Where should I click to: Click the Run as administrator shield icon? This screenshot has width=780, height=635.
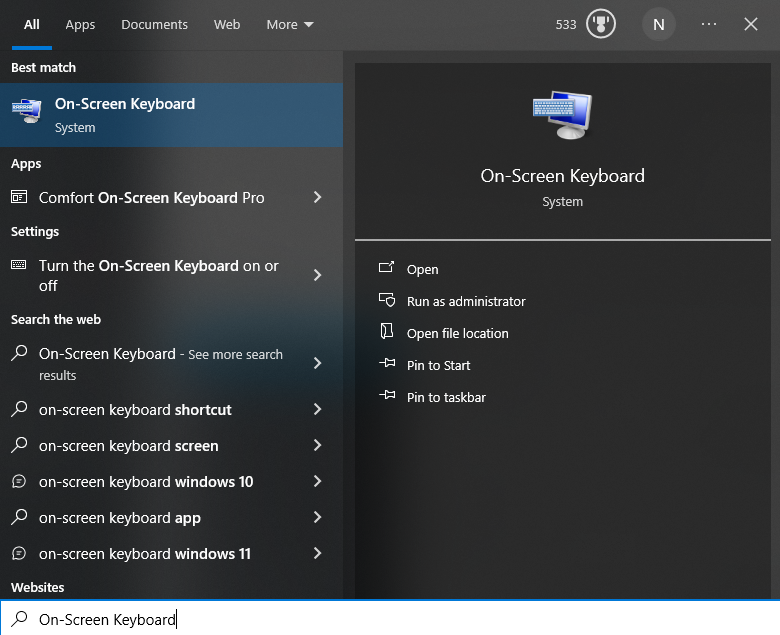pos(387,301)
